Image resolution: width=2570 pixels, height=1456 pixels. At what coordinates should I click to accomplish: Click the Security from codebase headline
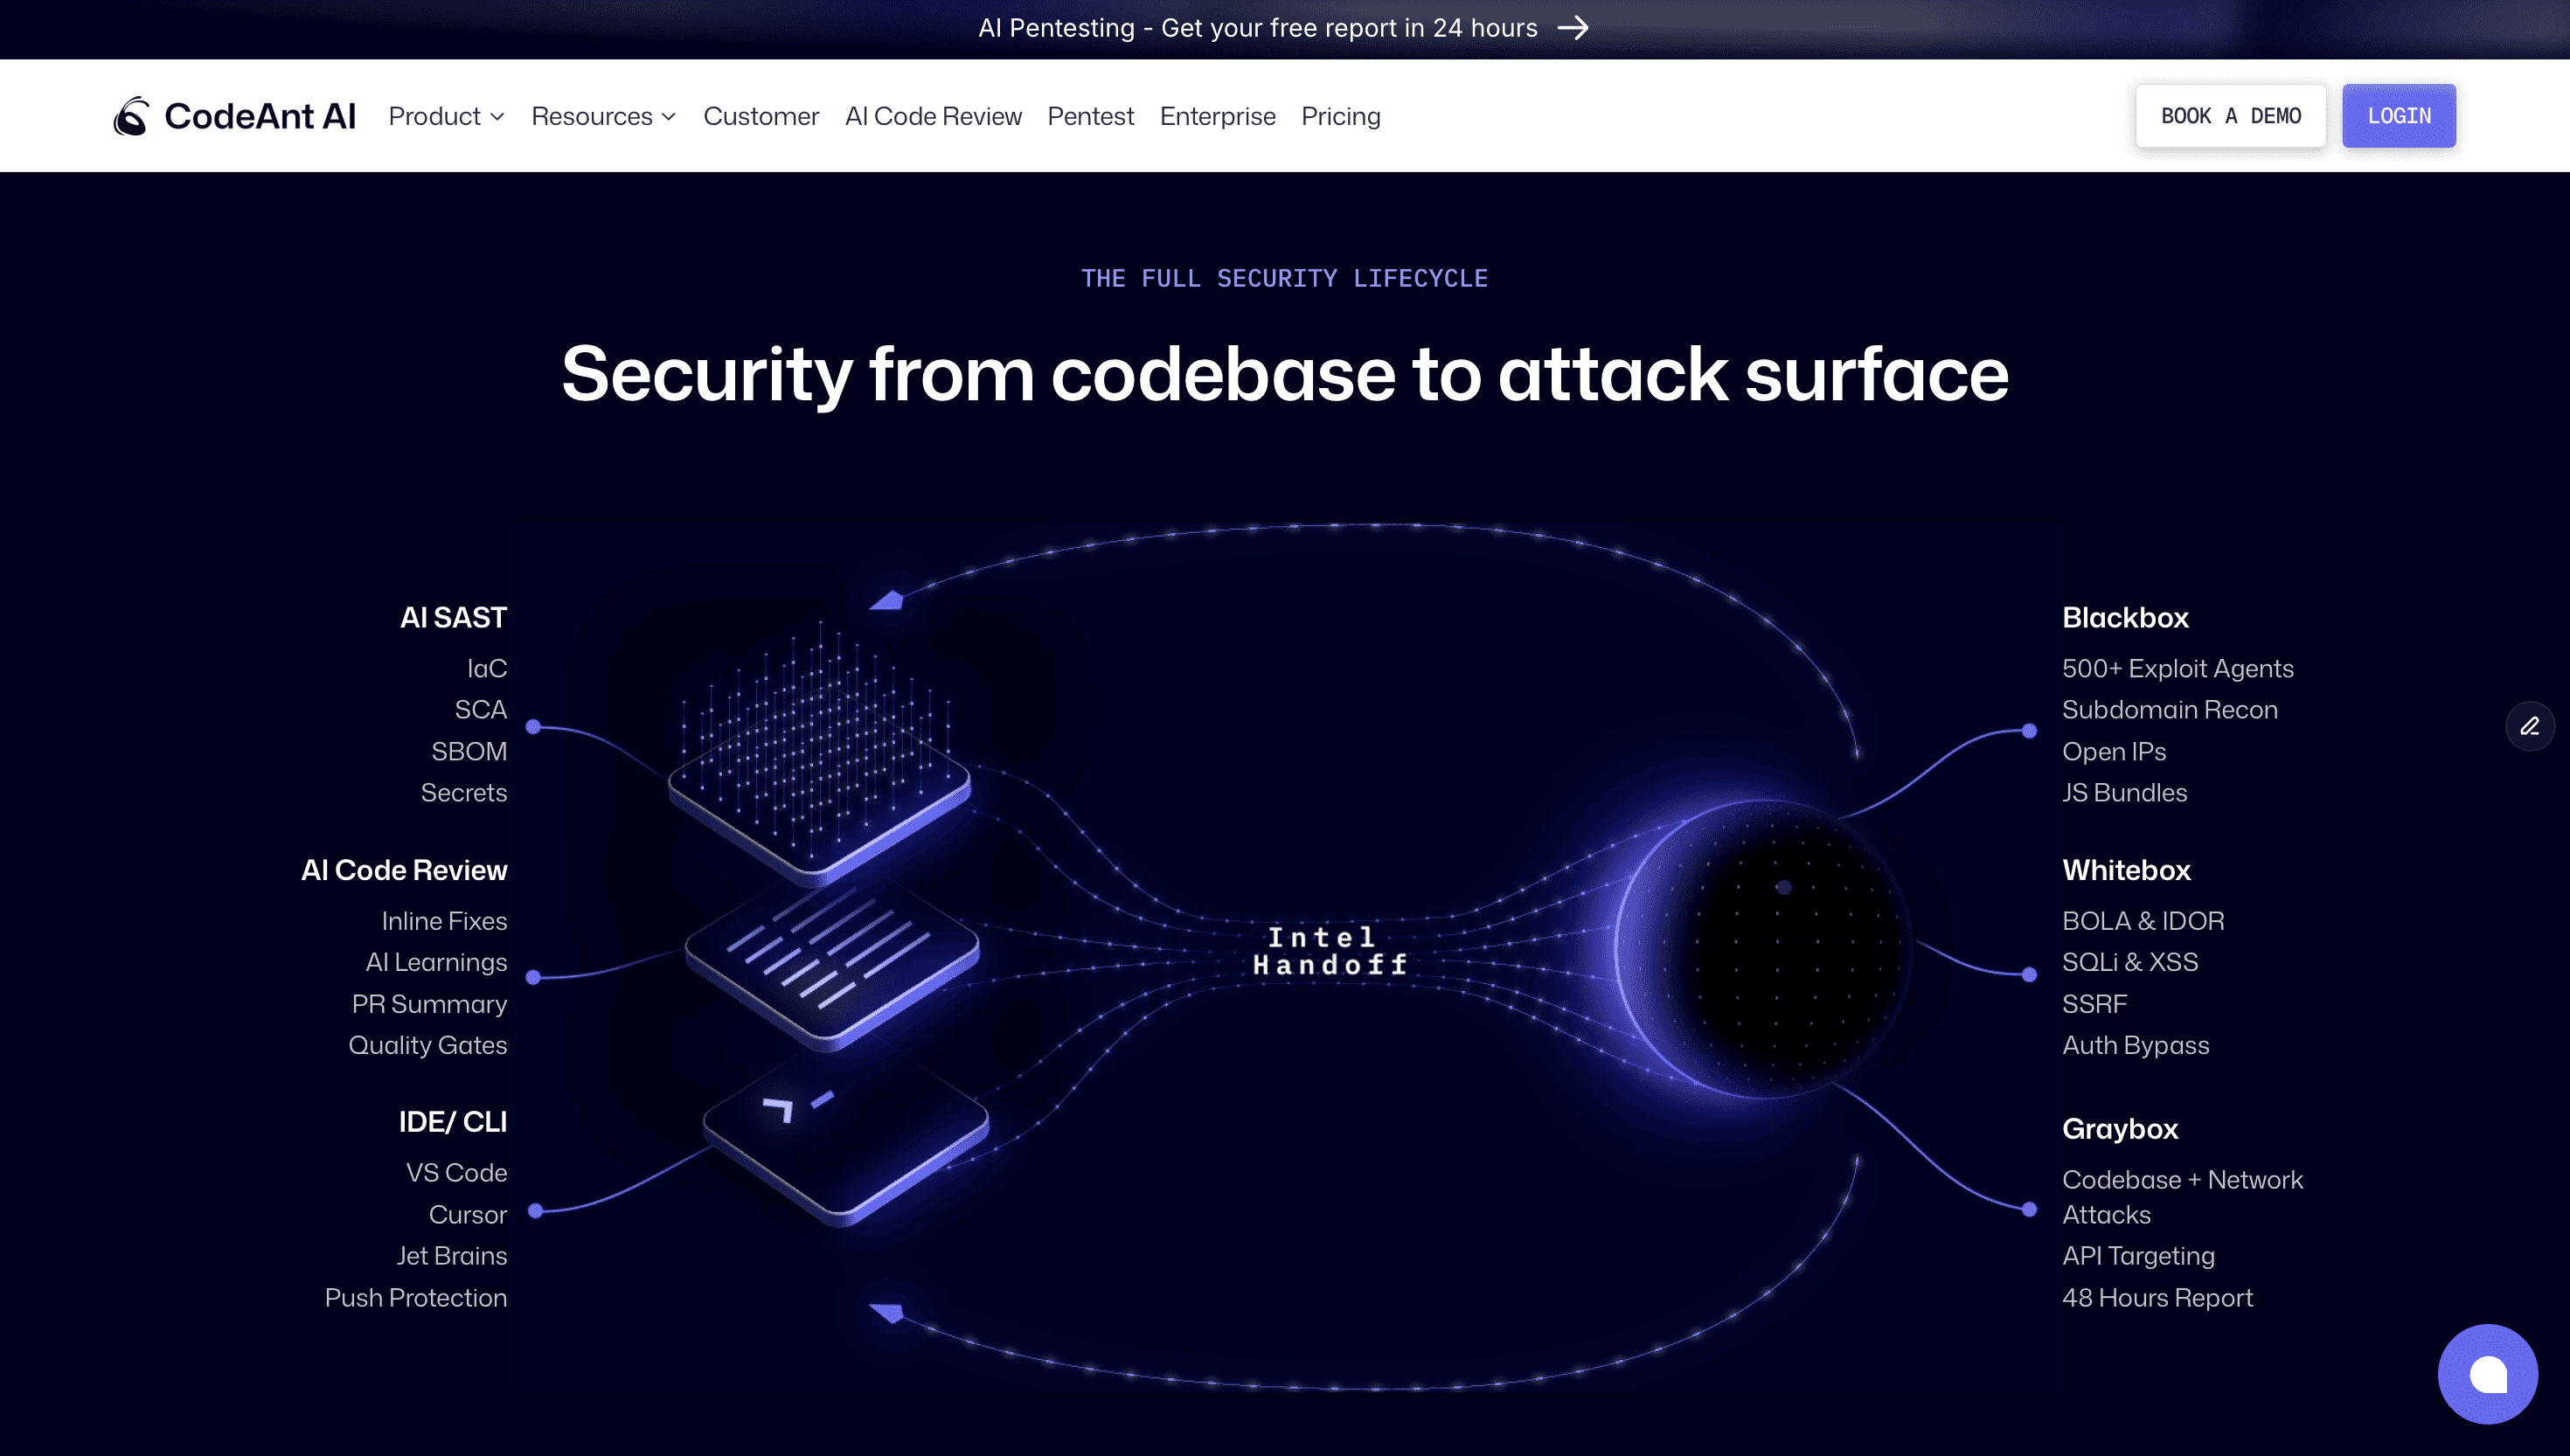click(1284, 374)
